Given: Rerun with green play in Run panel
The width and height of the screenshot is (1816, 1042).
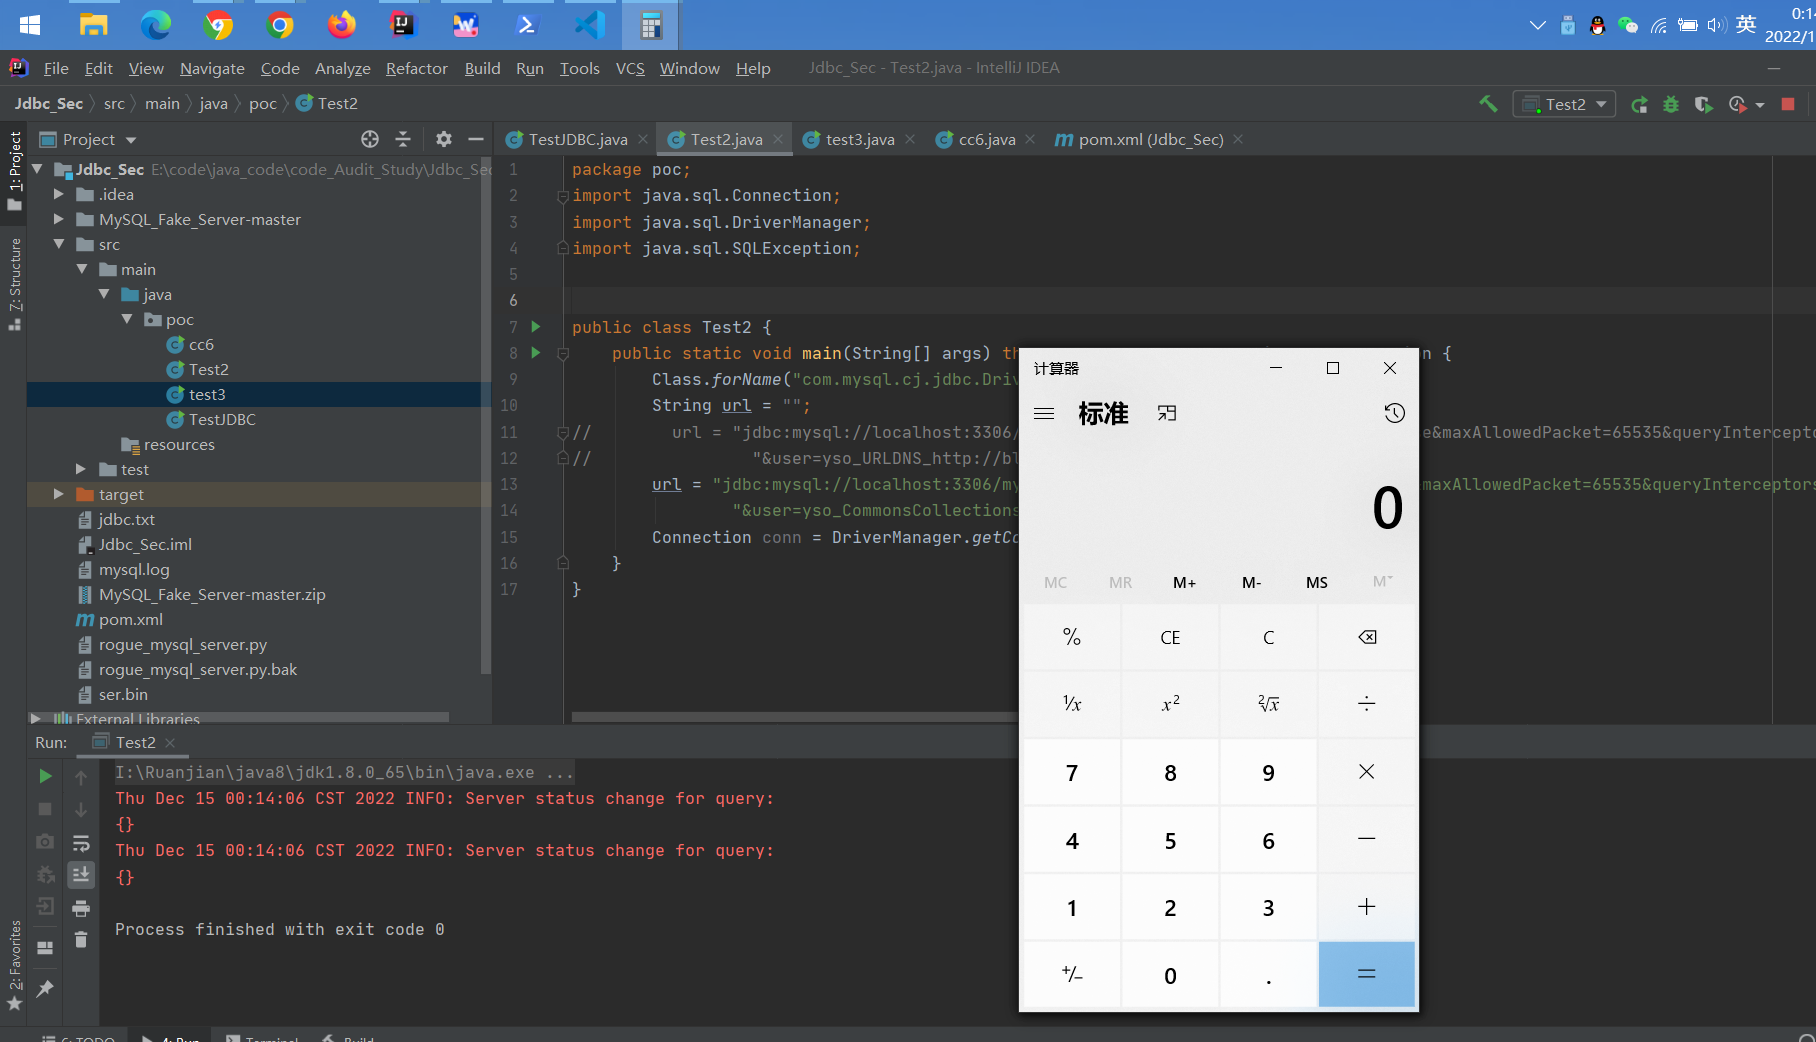Looking at the screenshot, I should click(45, 776).
